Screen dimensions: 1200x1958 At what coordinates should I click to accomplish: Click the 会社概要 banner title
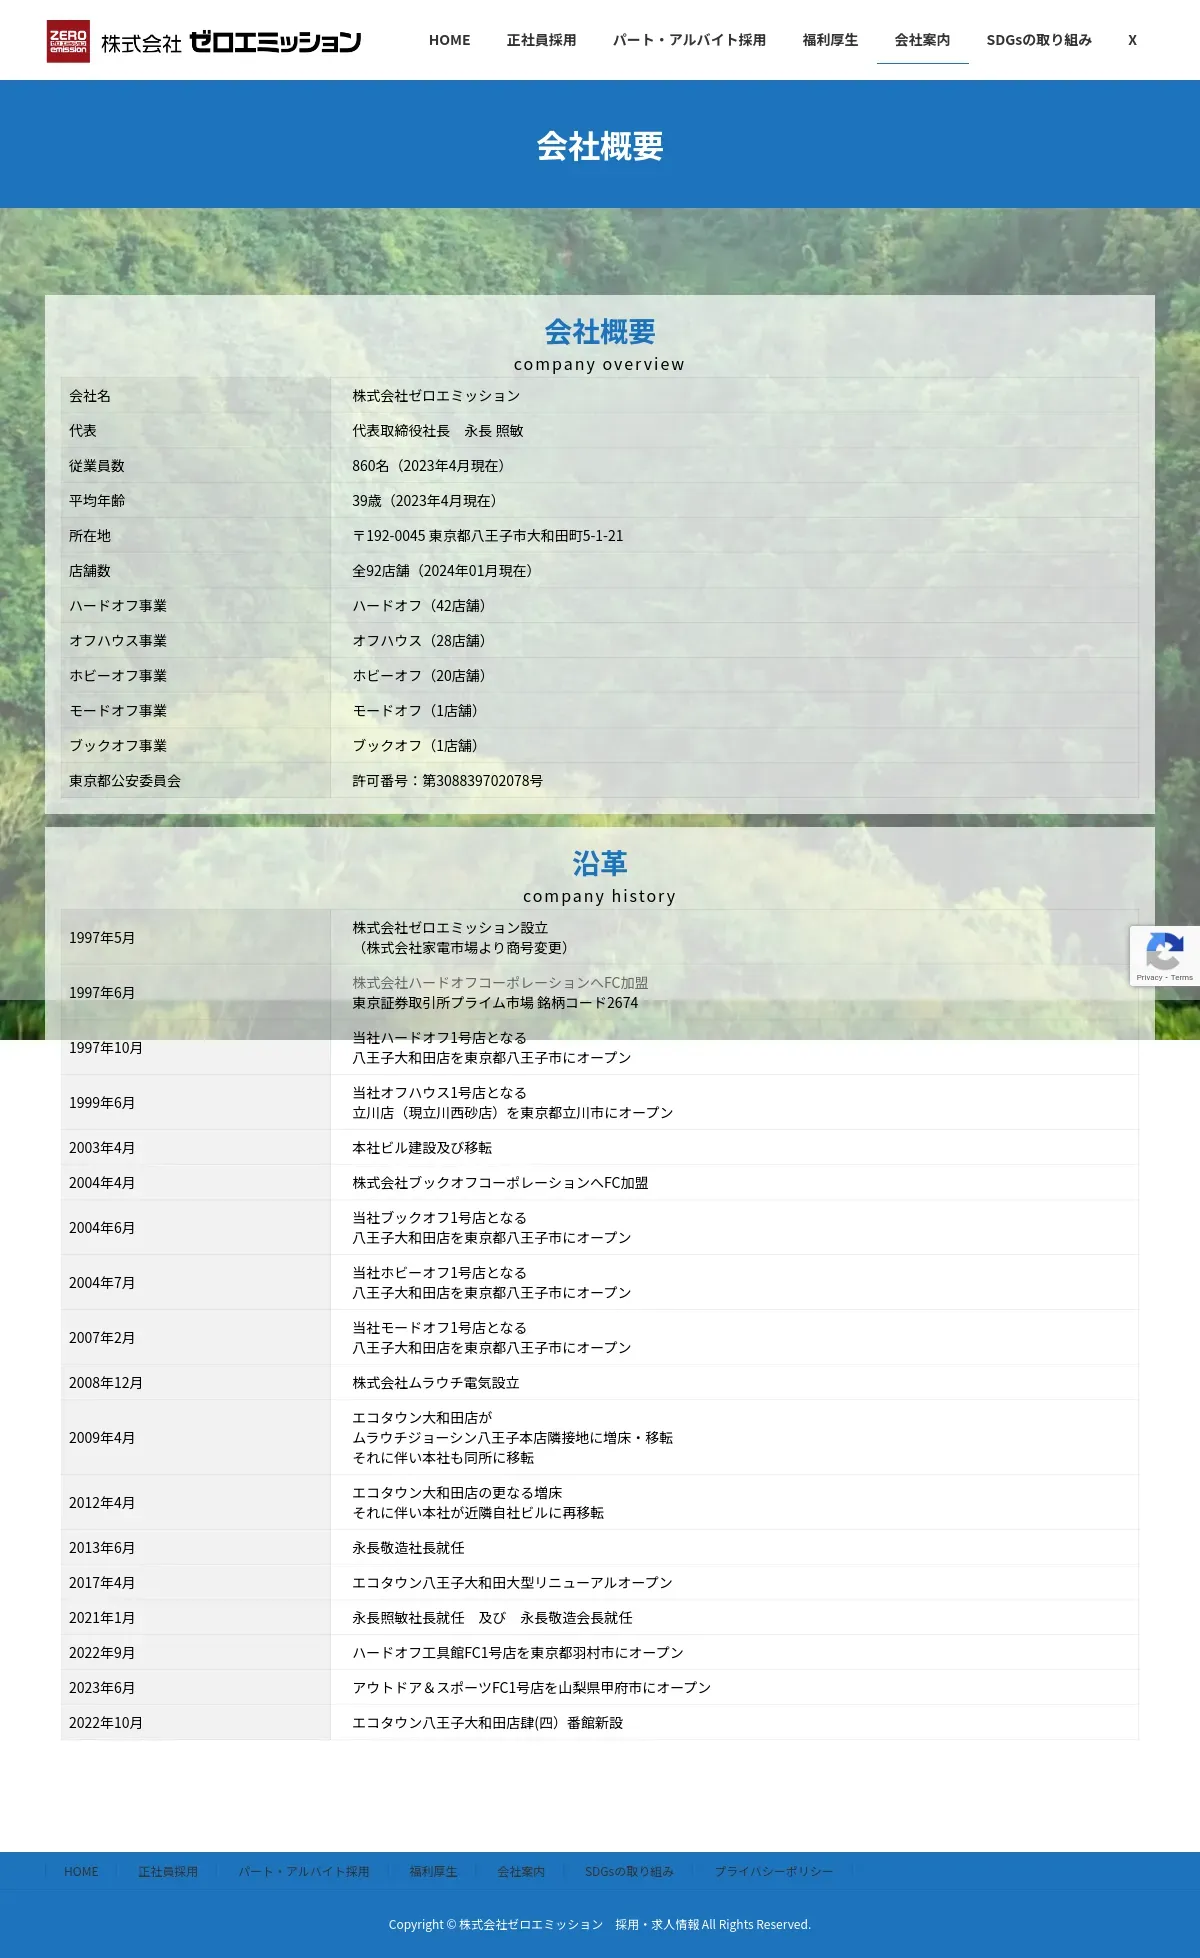[x=600, y=146]
